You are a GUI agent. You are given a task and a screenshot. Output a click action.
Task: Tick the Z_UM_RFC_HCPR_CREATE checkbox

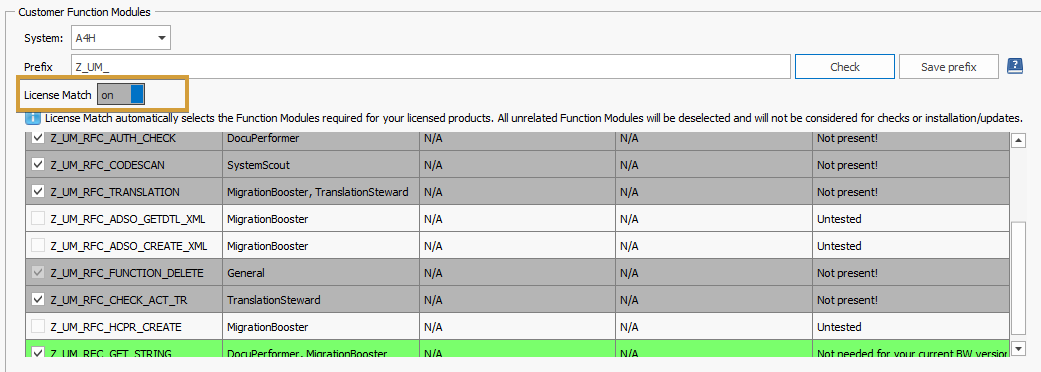39,327
